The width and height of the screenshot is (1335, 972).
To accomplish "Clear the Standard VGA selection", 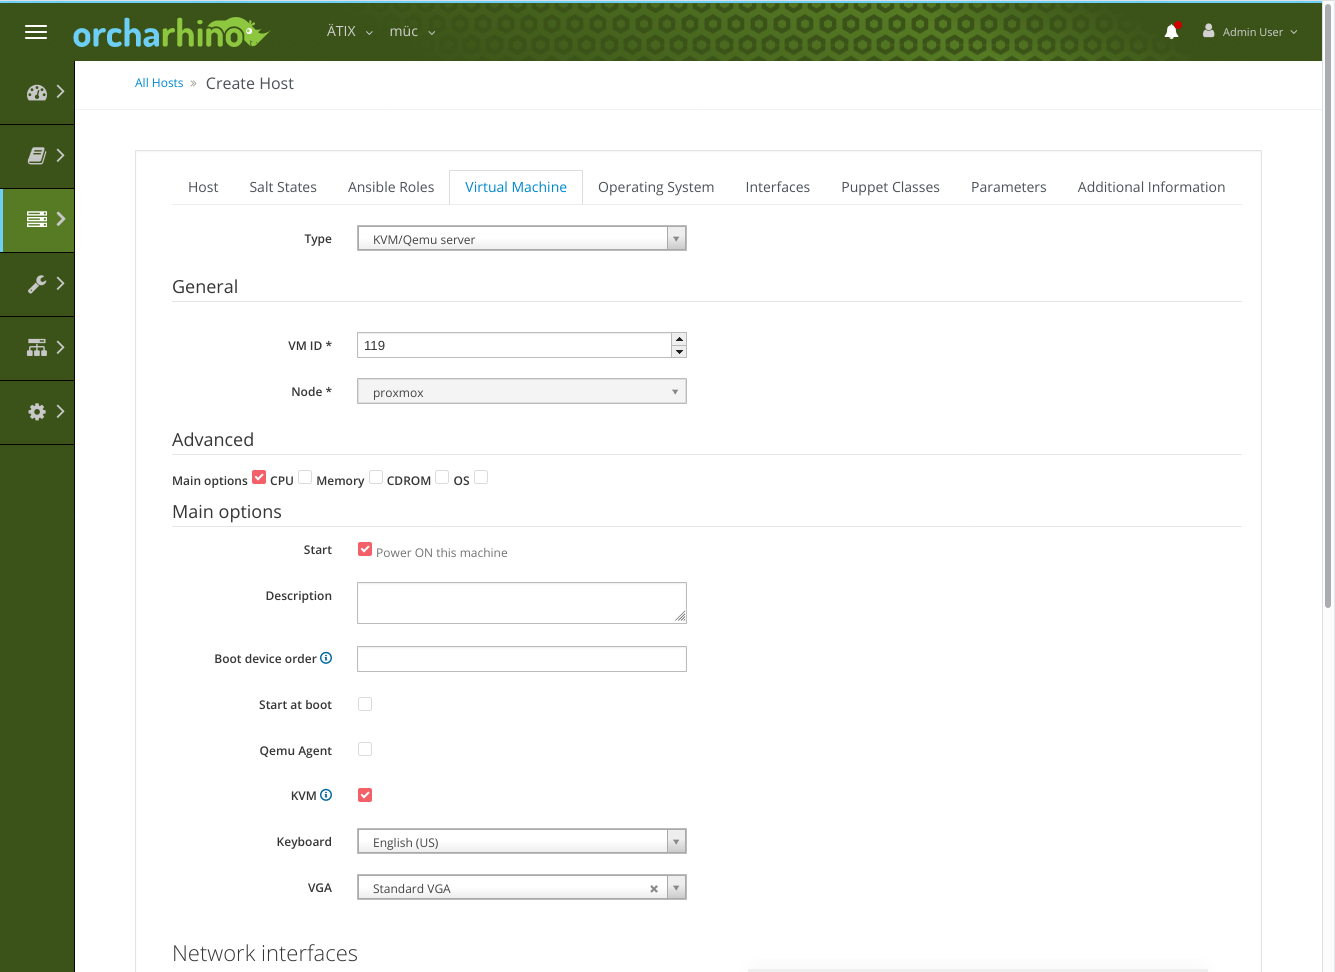I will click(654, 889).
